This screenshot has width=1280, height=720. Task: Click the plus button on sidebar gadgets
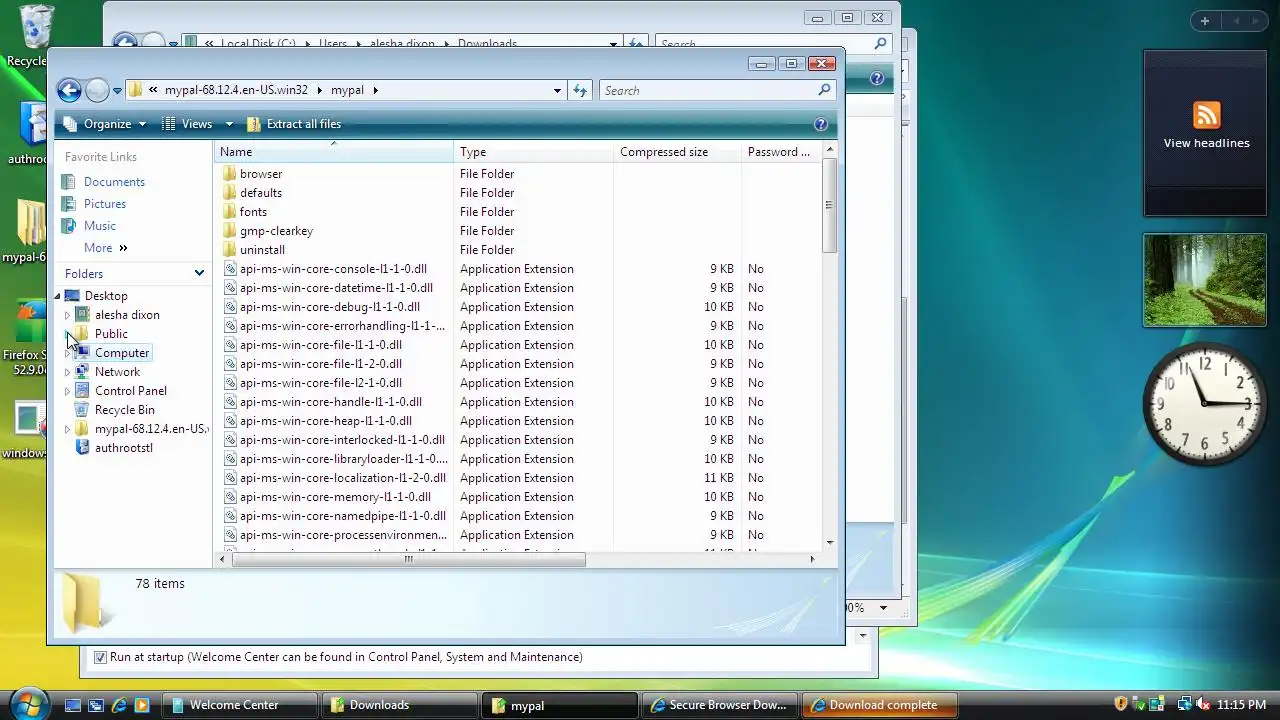click(1205, 21)
